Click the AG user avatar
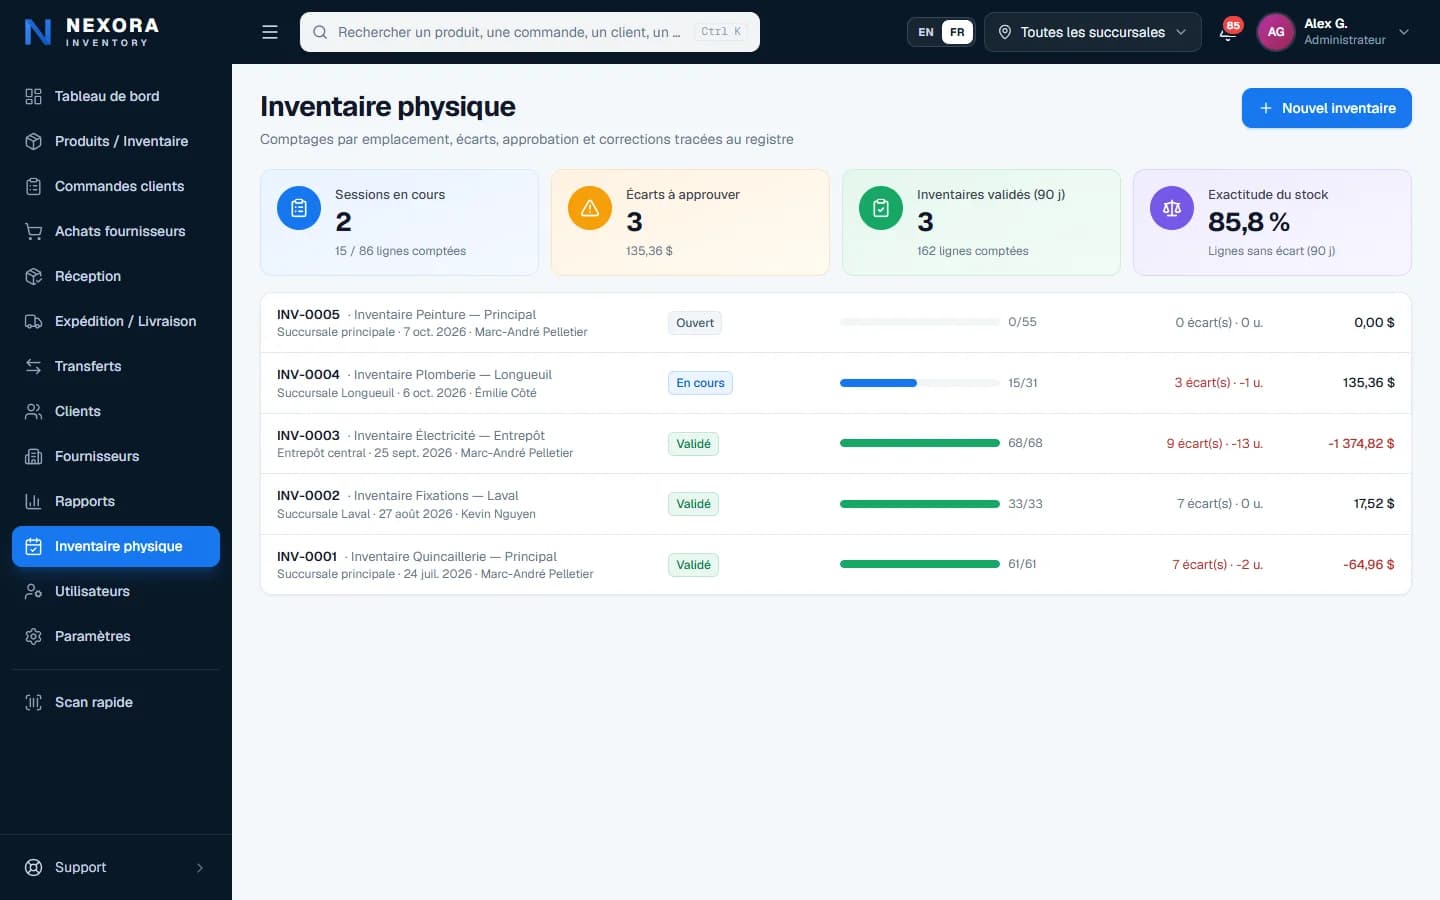Viewport: 1440px width, 900px height. pyautogui.click(x=1276, y=32)
